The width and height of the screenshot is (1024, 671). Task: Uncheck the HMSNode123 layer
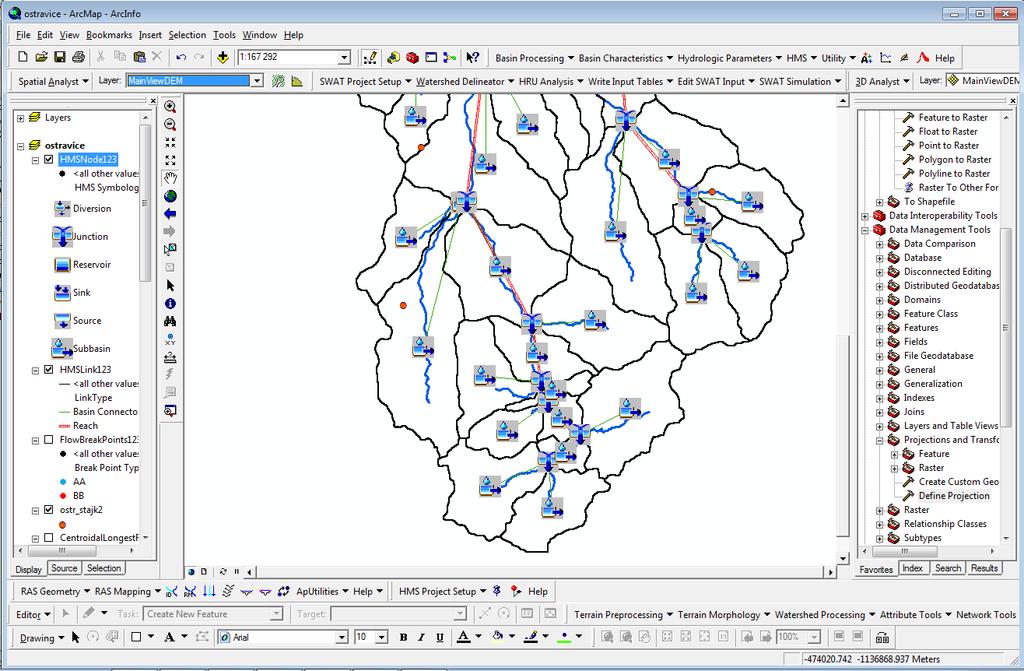point(48,159)
